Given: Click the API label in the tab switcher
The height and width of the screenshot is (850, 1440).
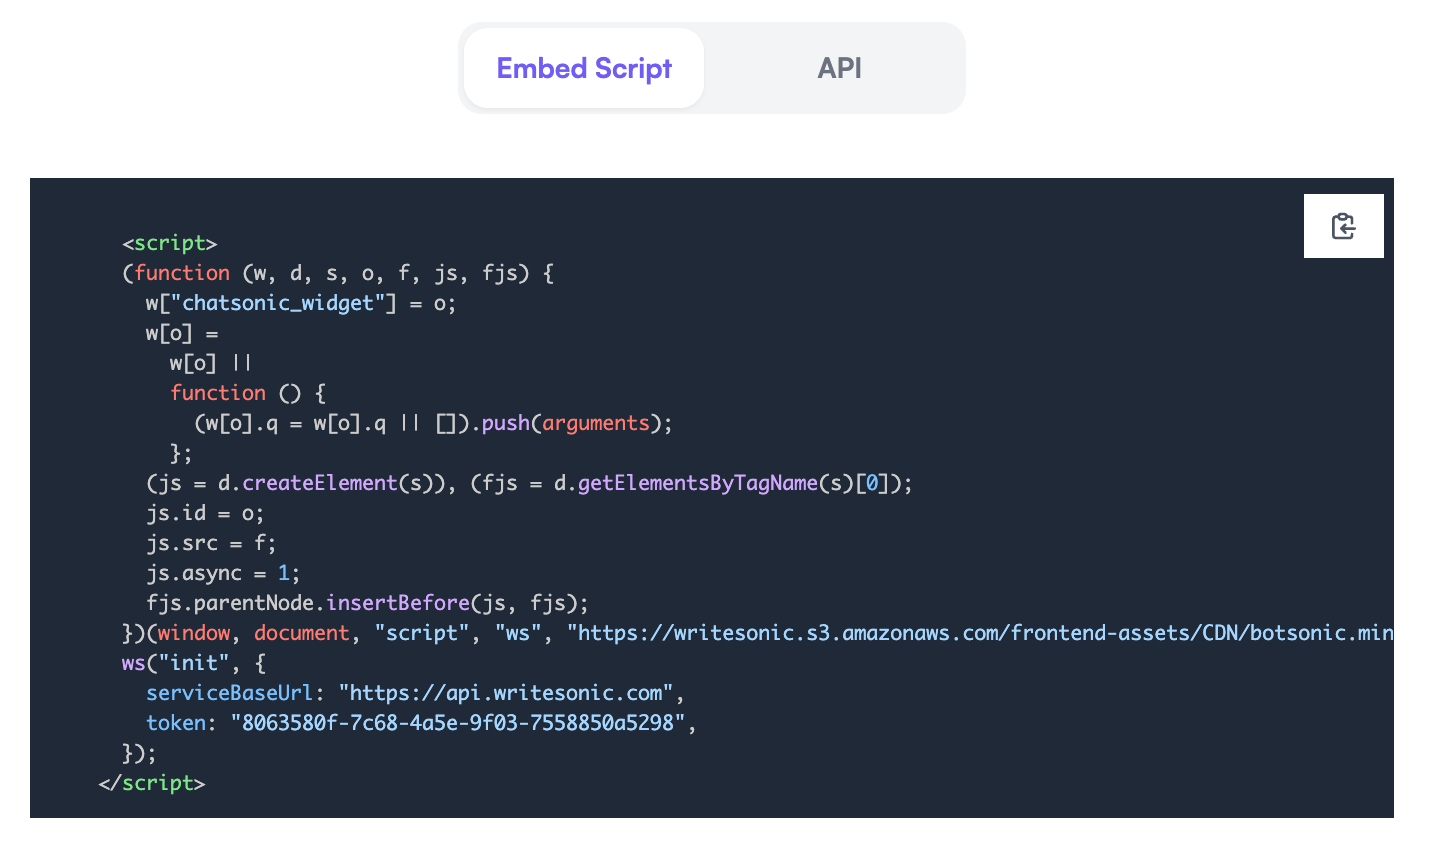Looking at the screenshot, I should pos(839,68).
